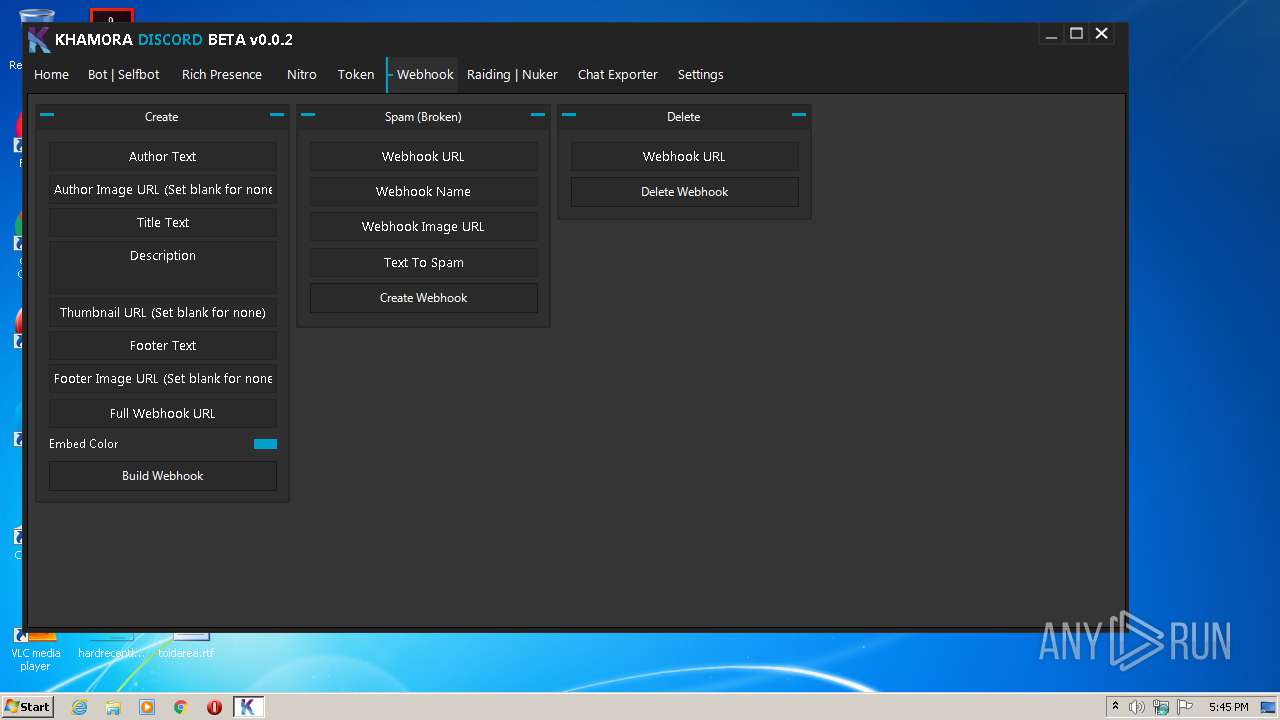Switch to Chat Exporter tab

tap(618, 75)
